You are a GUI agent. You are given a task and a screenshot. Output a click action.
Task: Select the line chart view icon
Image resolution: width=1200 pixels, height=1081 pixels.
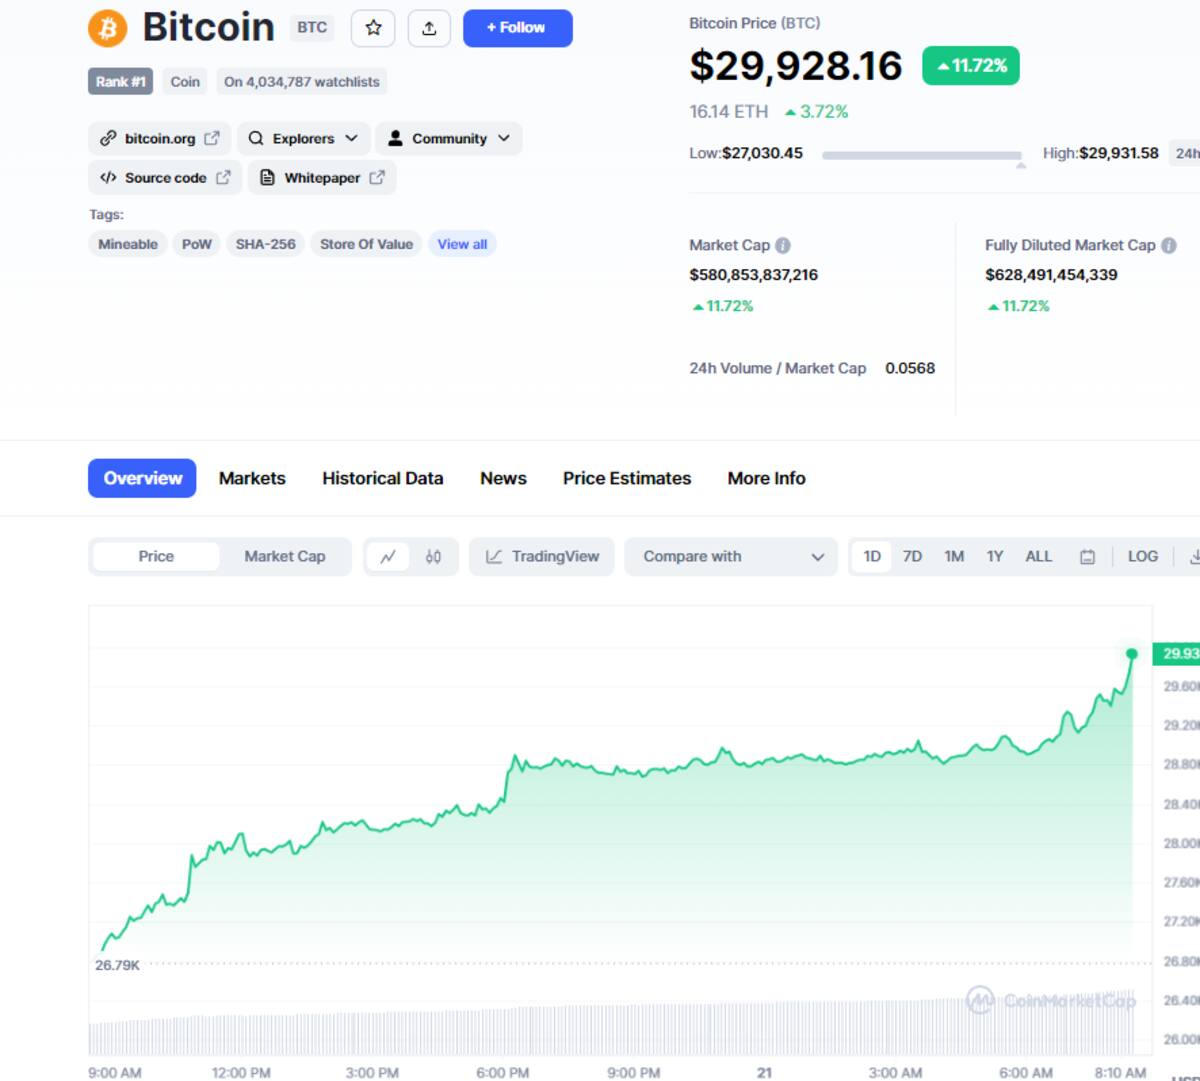tap(388, 557)
